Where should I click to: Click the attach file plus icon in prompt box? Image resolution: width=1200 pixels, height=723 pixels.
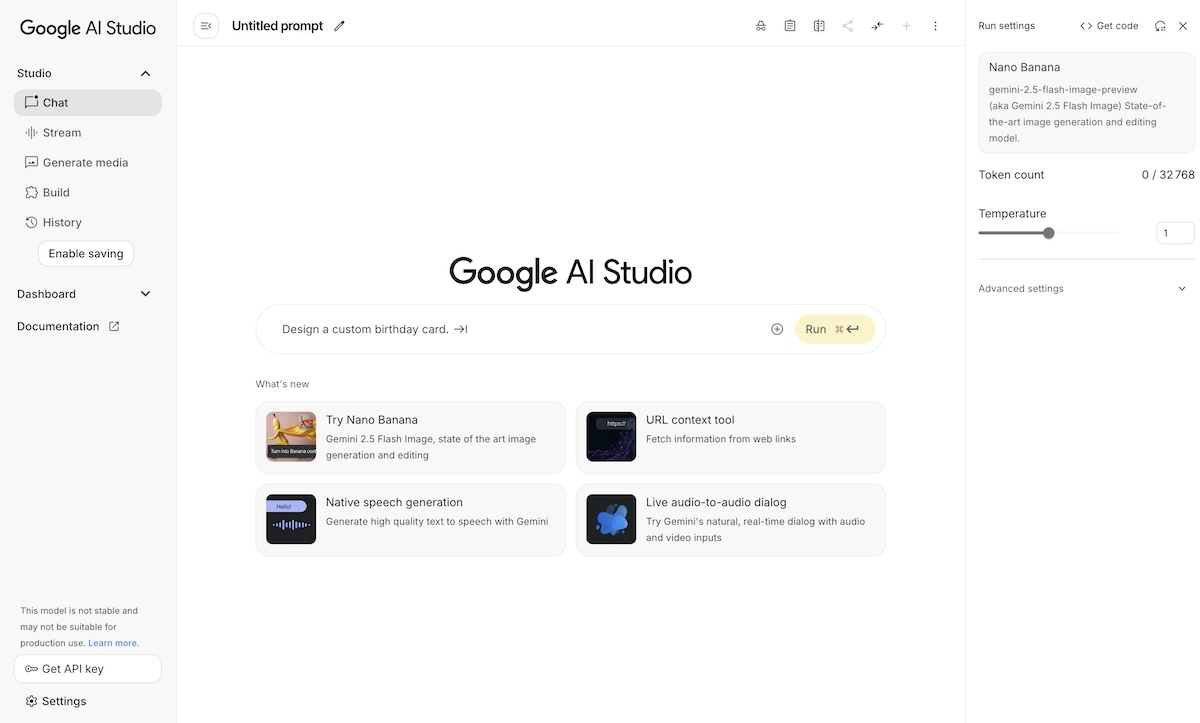[777, 328]
